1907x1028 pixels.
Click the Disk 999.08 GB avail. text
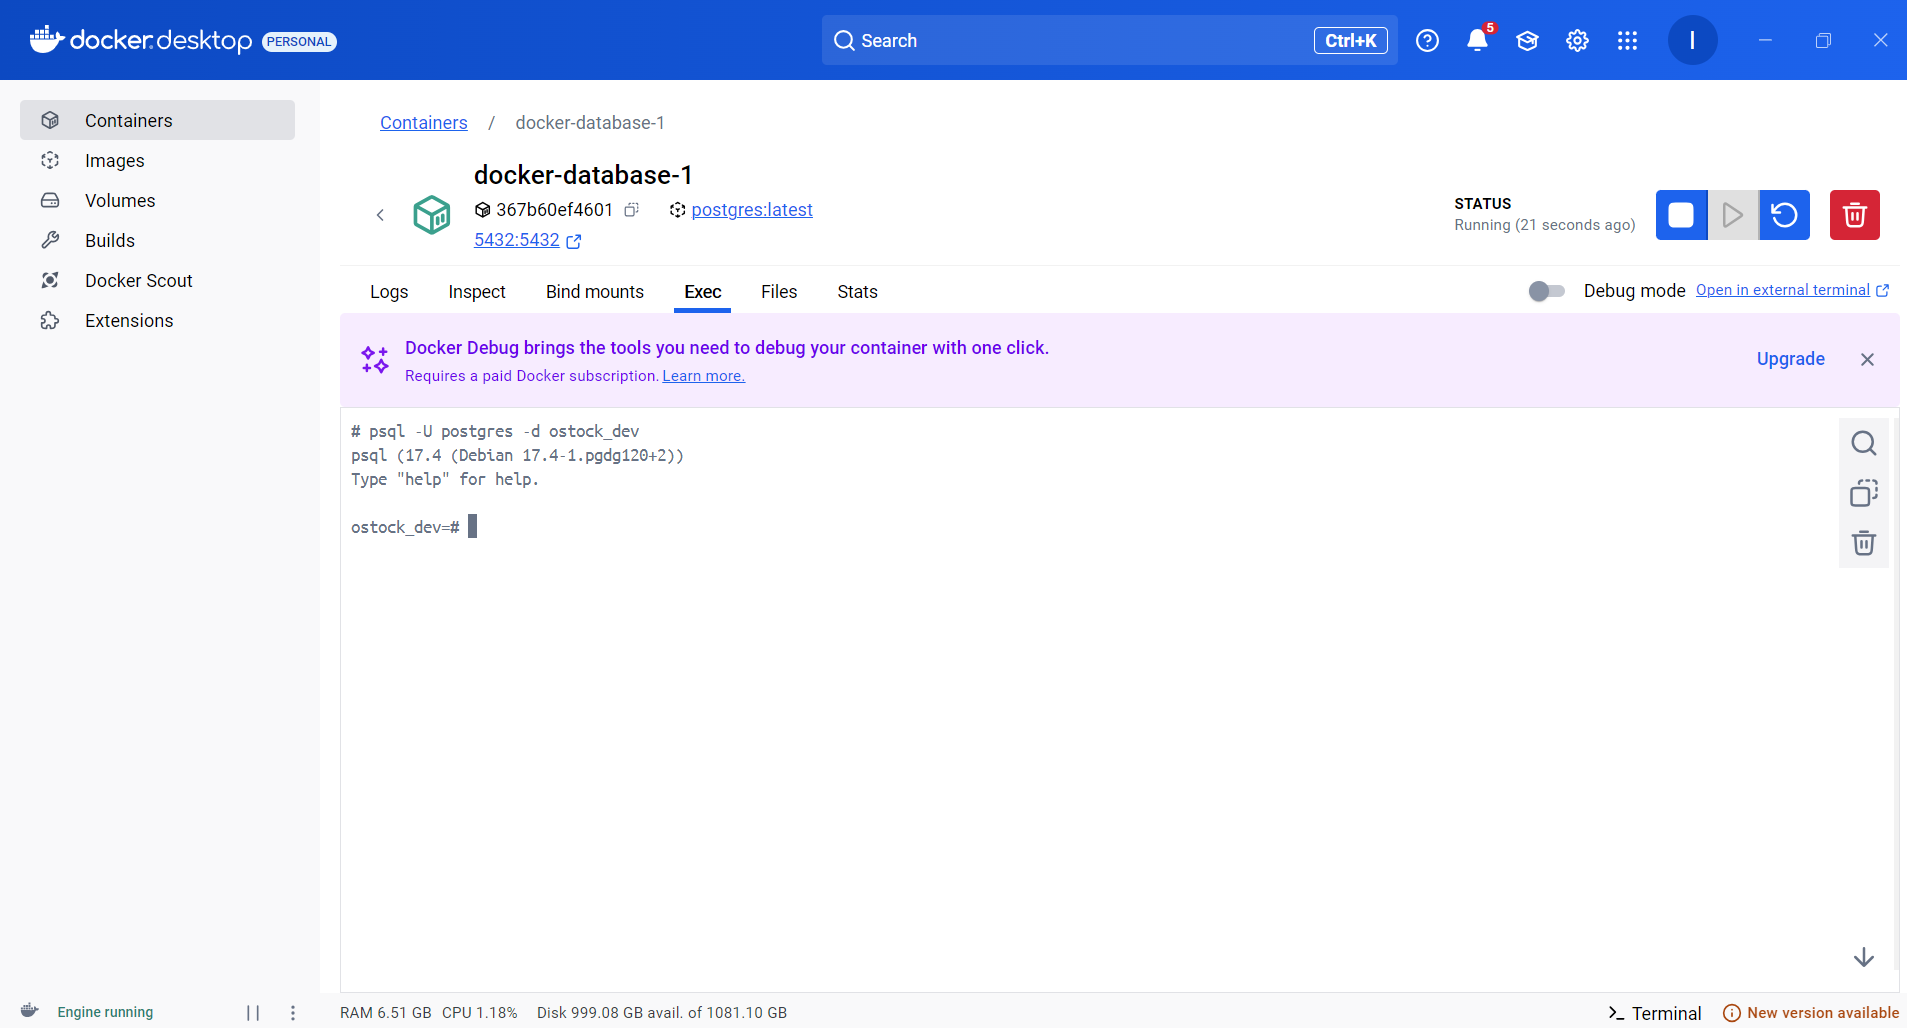pos(662,1013)
